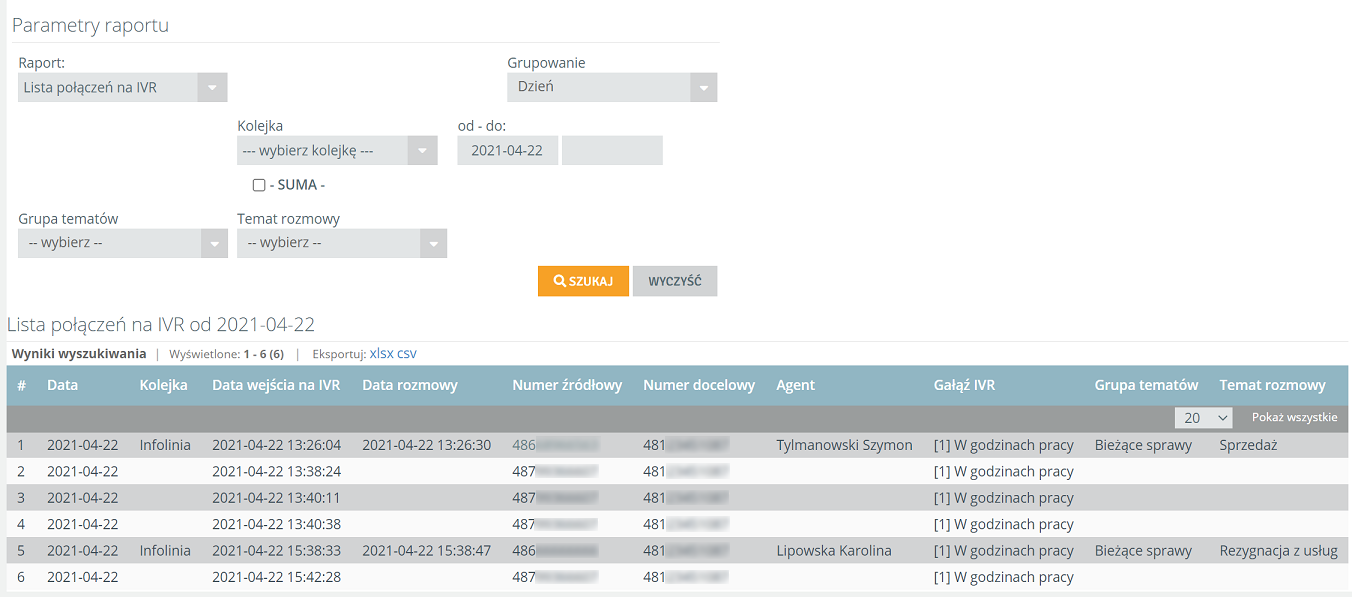Click IVR entry time 13:40:11
The height and width of the screenshot is (597, 1352).
coord(277,497)
